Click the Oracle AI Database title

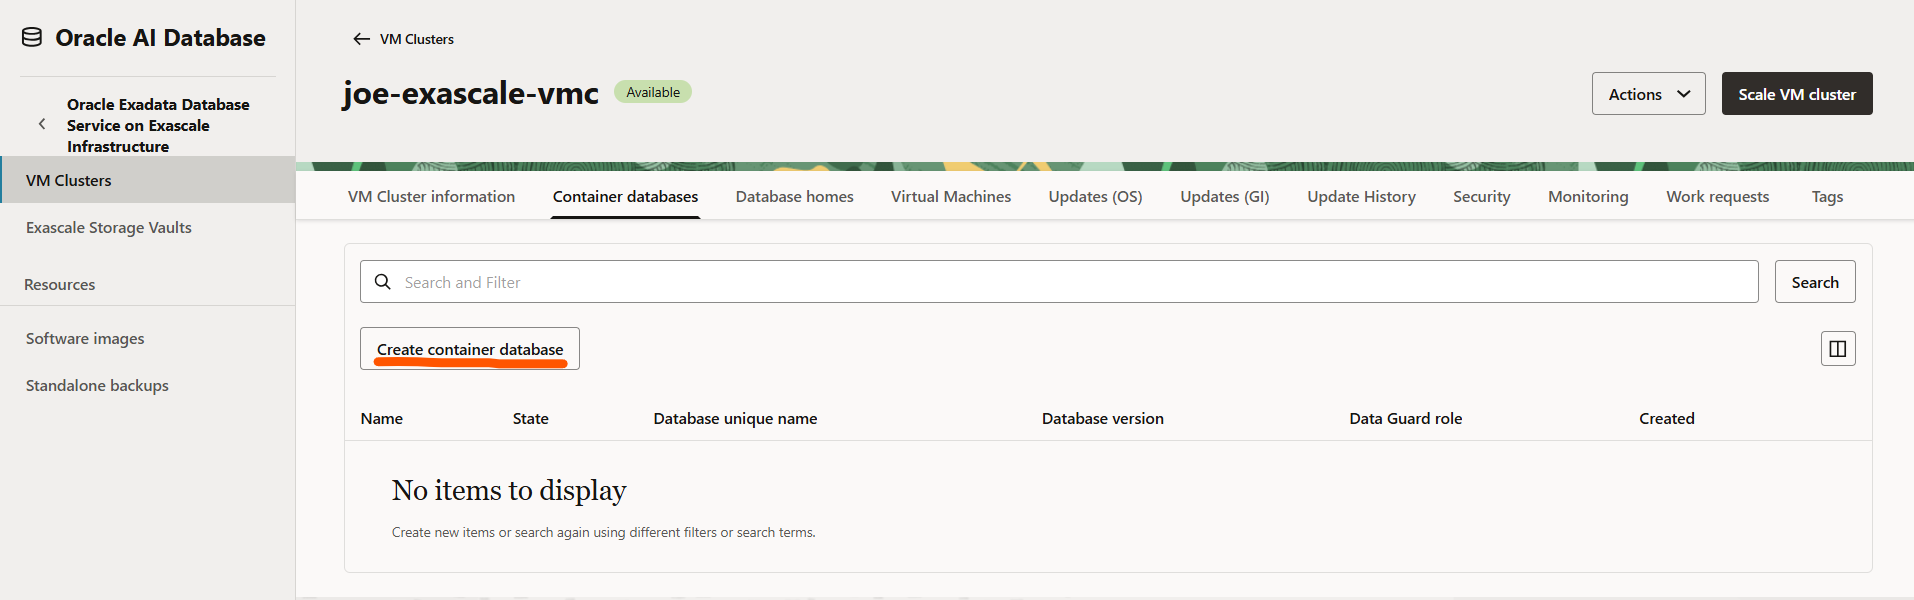[160, 38]
